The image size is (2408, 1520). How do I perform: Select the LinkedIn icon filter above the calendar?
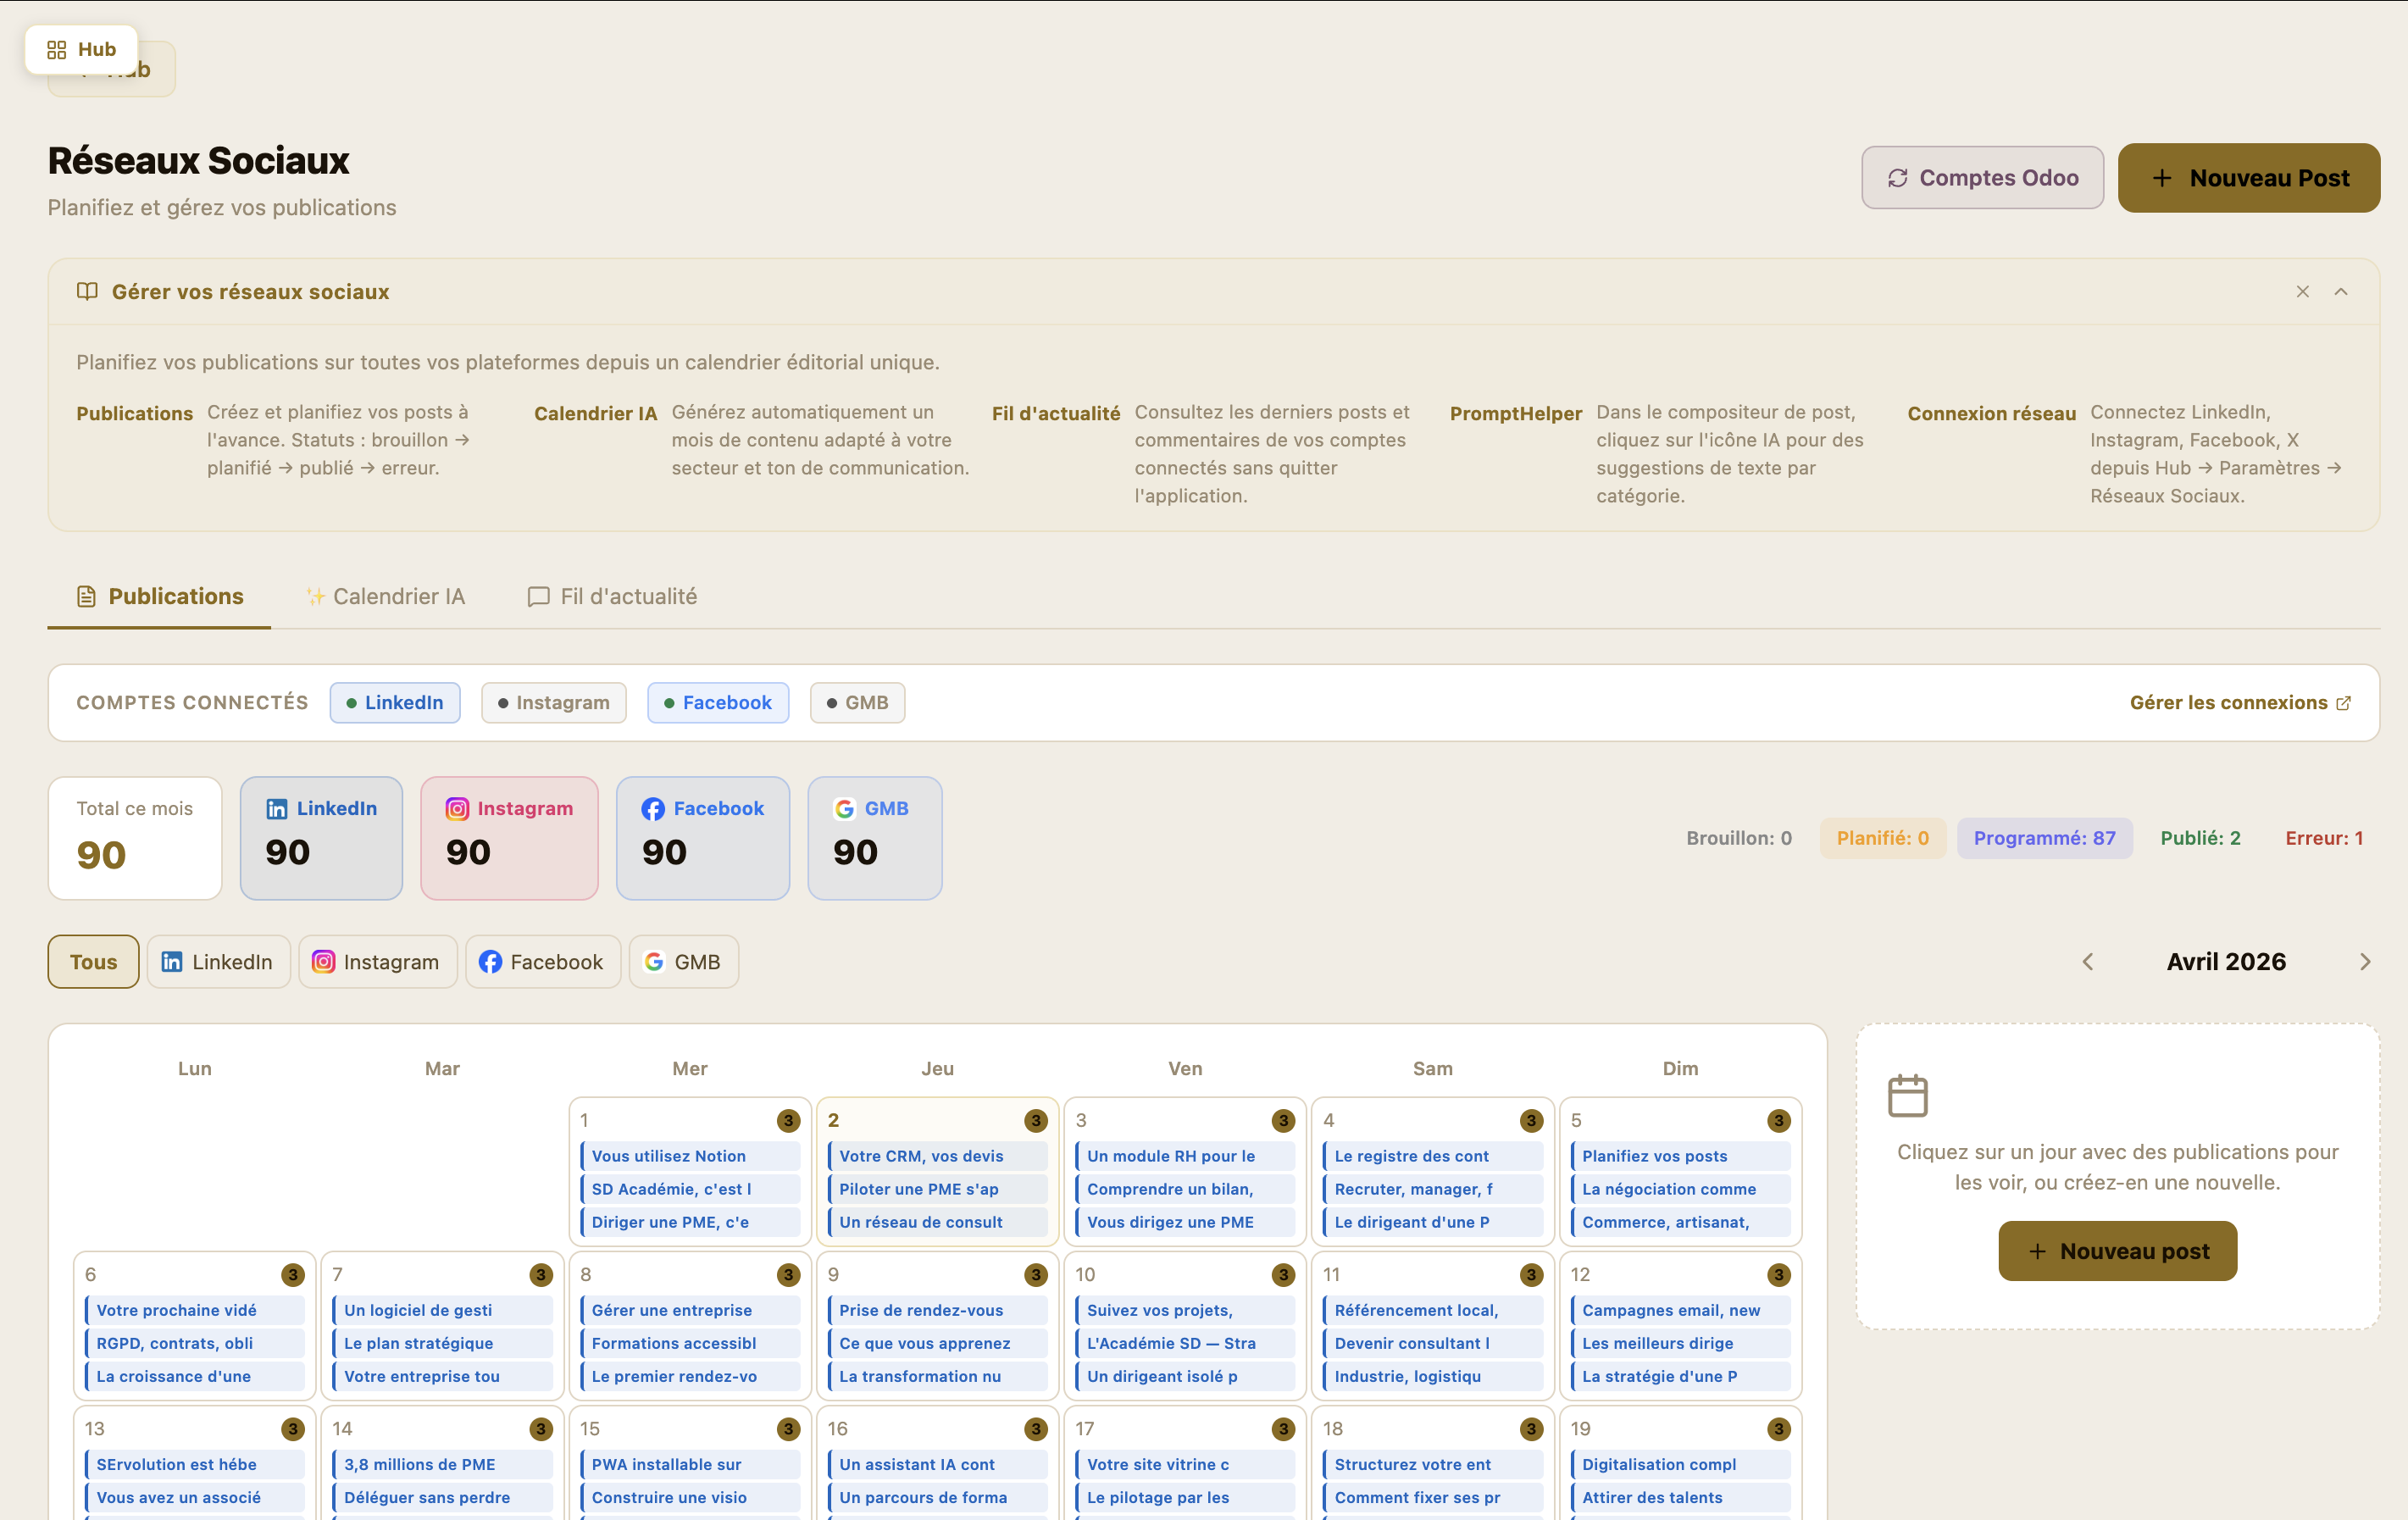[x=172, y=961]
